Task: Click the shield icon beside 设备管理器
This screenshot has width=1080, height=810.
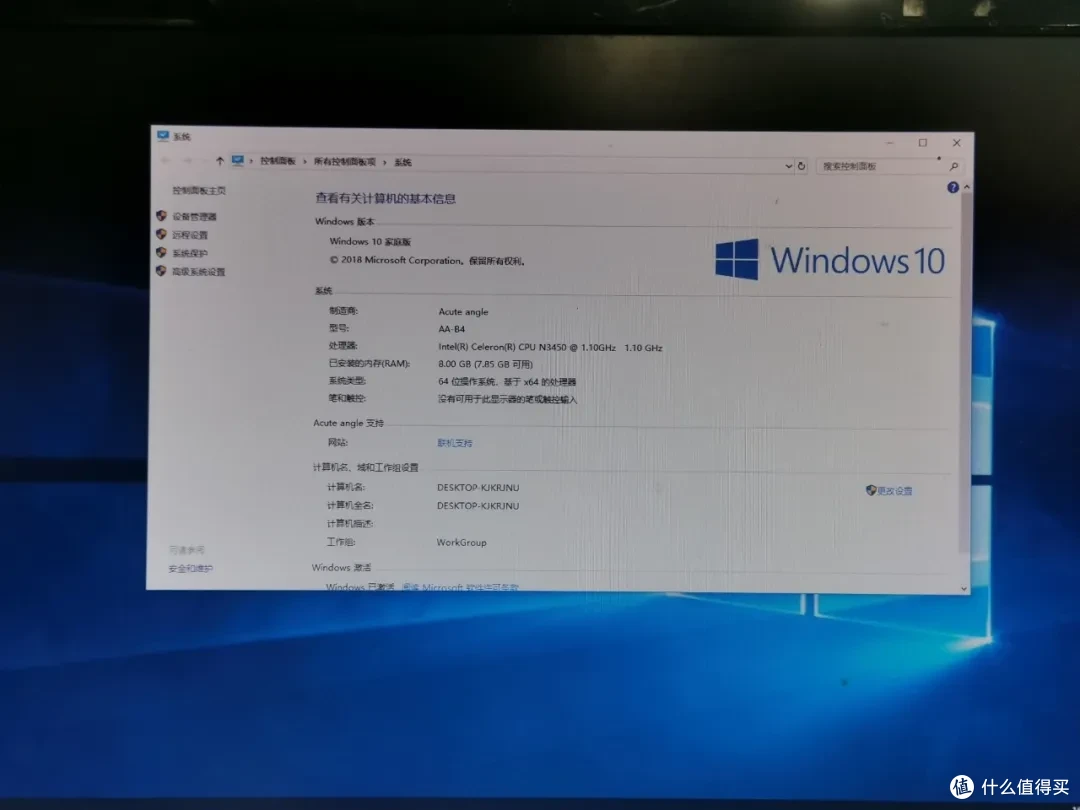Action: [161, 216]
